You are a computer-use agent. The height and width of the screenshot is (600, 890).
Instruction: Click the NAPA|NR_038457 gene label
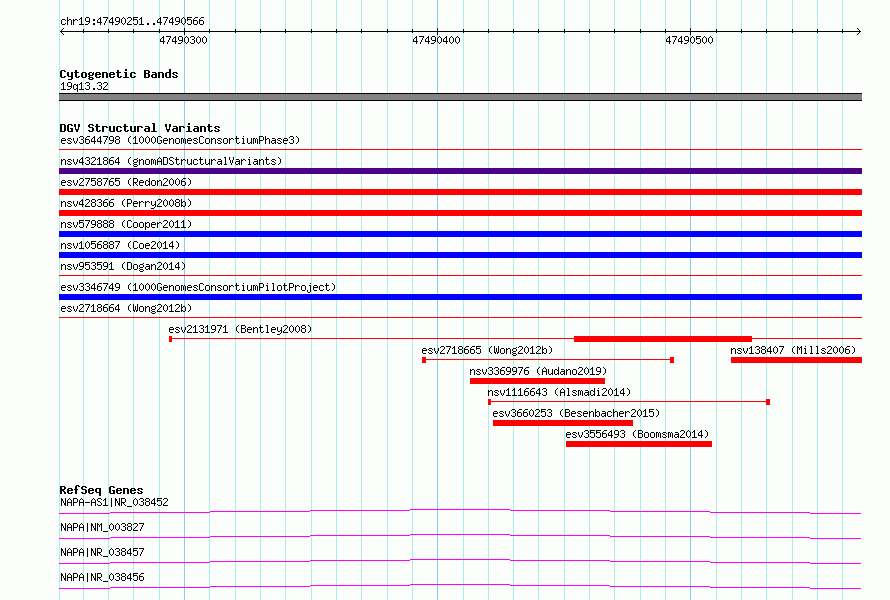tap(102, 552)
